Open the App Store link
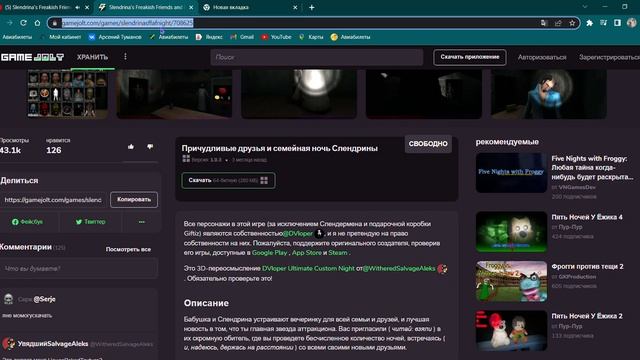Viewport: 640px width, 360px height. [307, 253]
